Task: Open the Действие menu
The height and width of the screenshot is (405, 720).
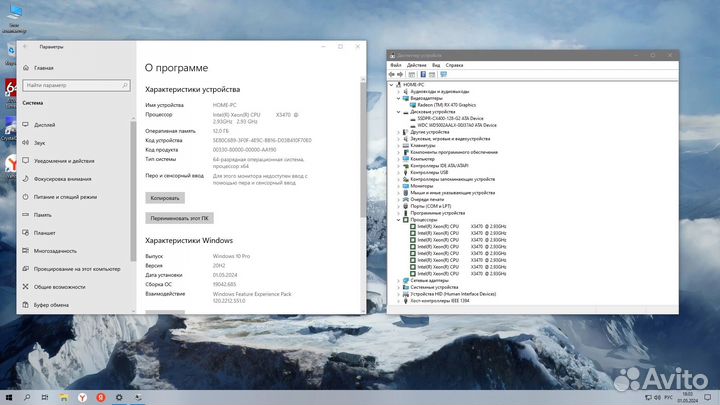Action: [416, 65]
